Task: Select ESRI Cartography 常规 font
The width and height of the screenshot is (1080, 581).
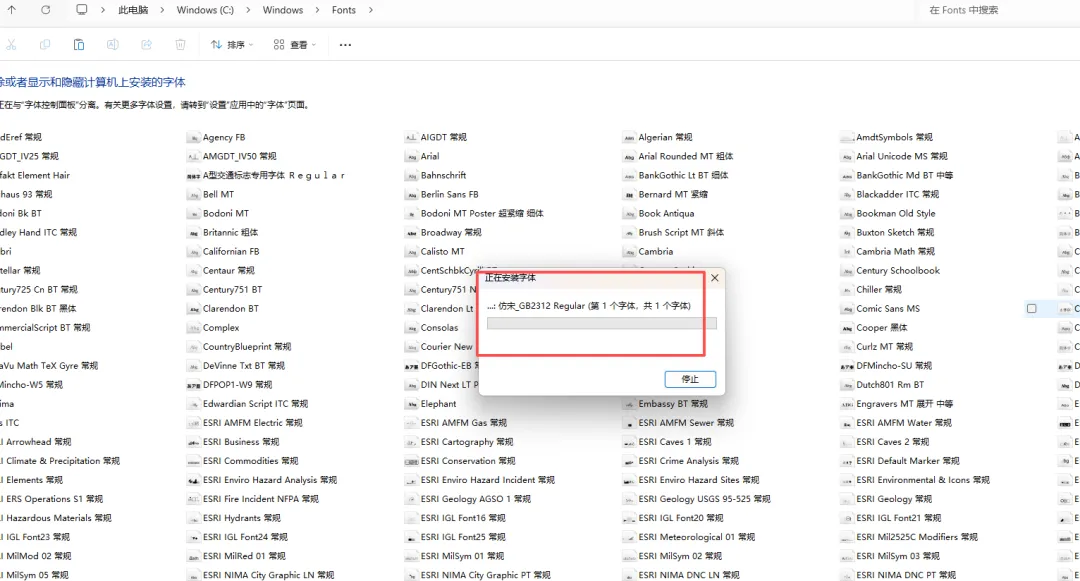Action: pyautogui.click(x=467, y=442)
